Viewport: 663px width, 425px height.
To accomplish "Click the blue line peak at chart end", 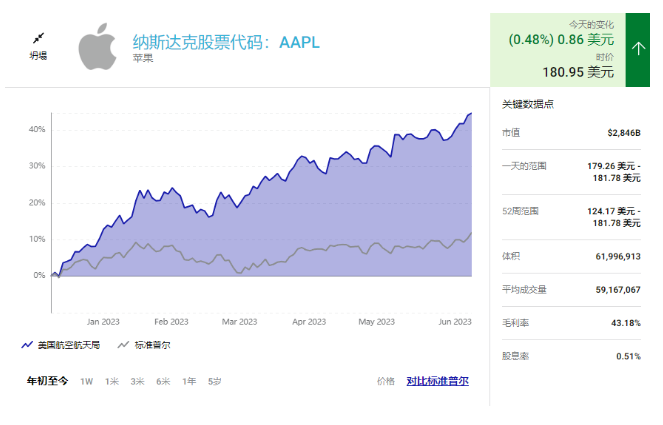I will [x=470, y=113].
